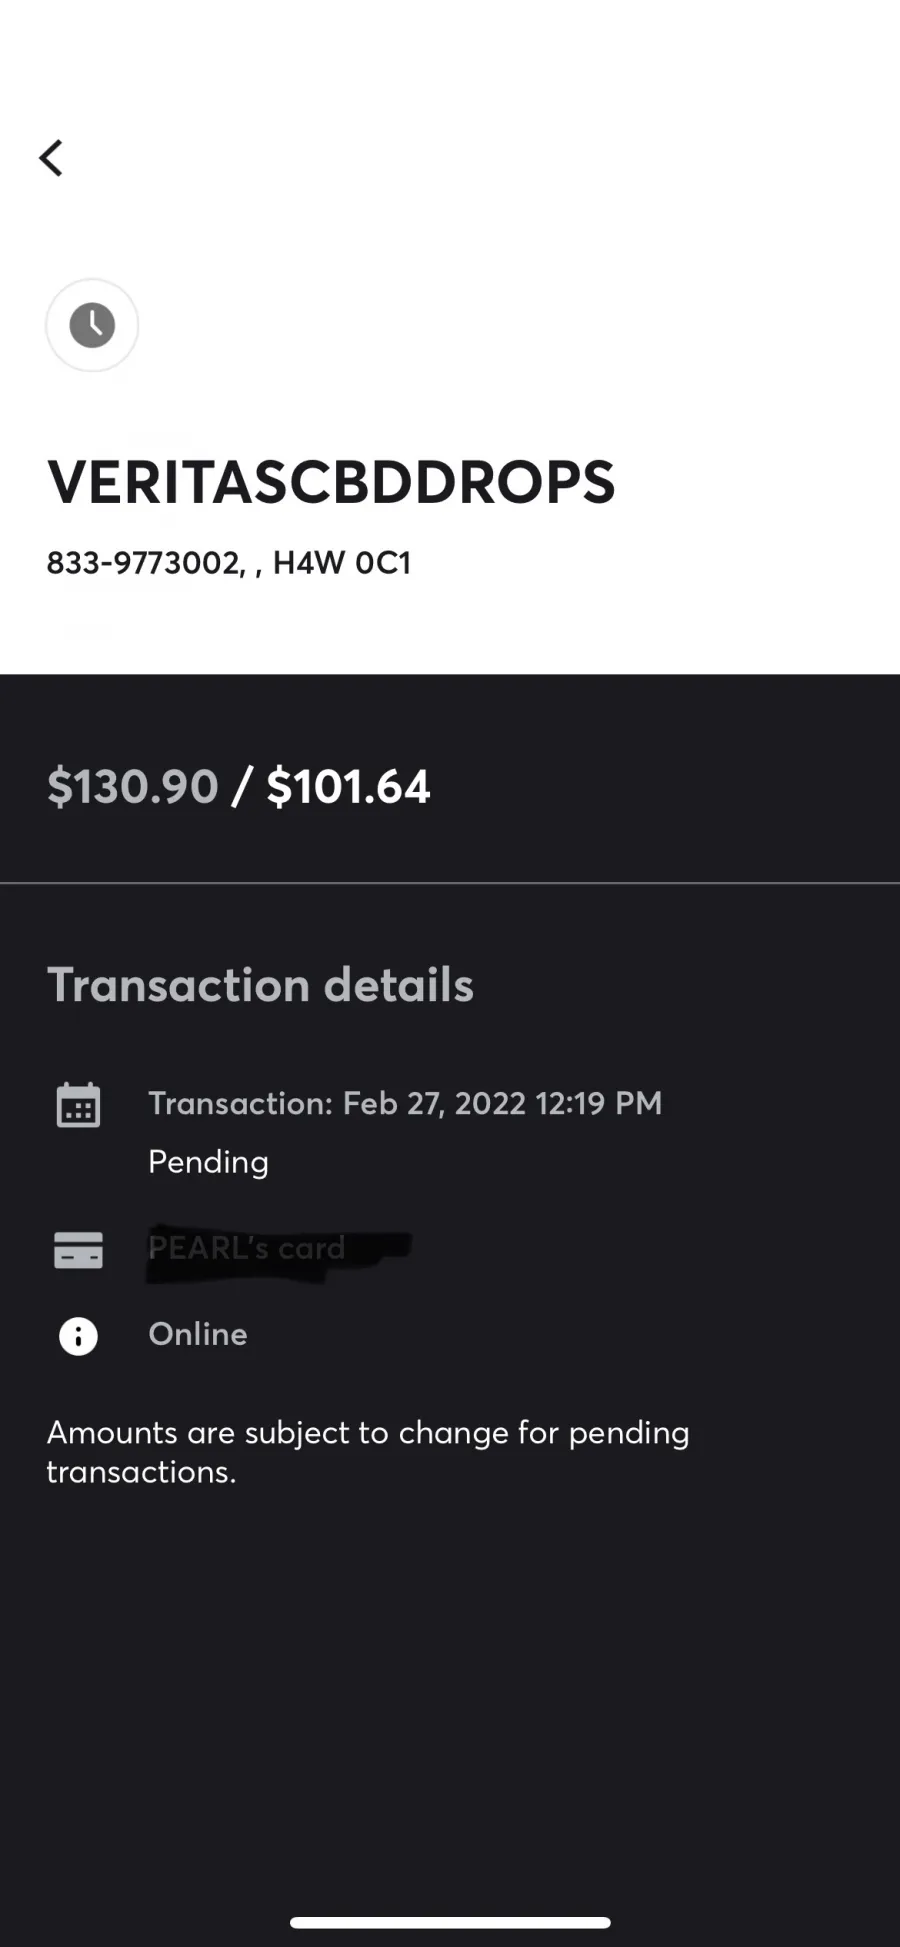The width and height of the screenshot is (900, 1947).
Task: Tap the info circle icon beside Online
Action: [78, 1336]
